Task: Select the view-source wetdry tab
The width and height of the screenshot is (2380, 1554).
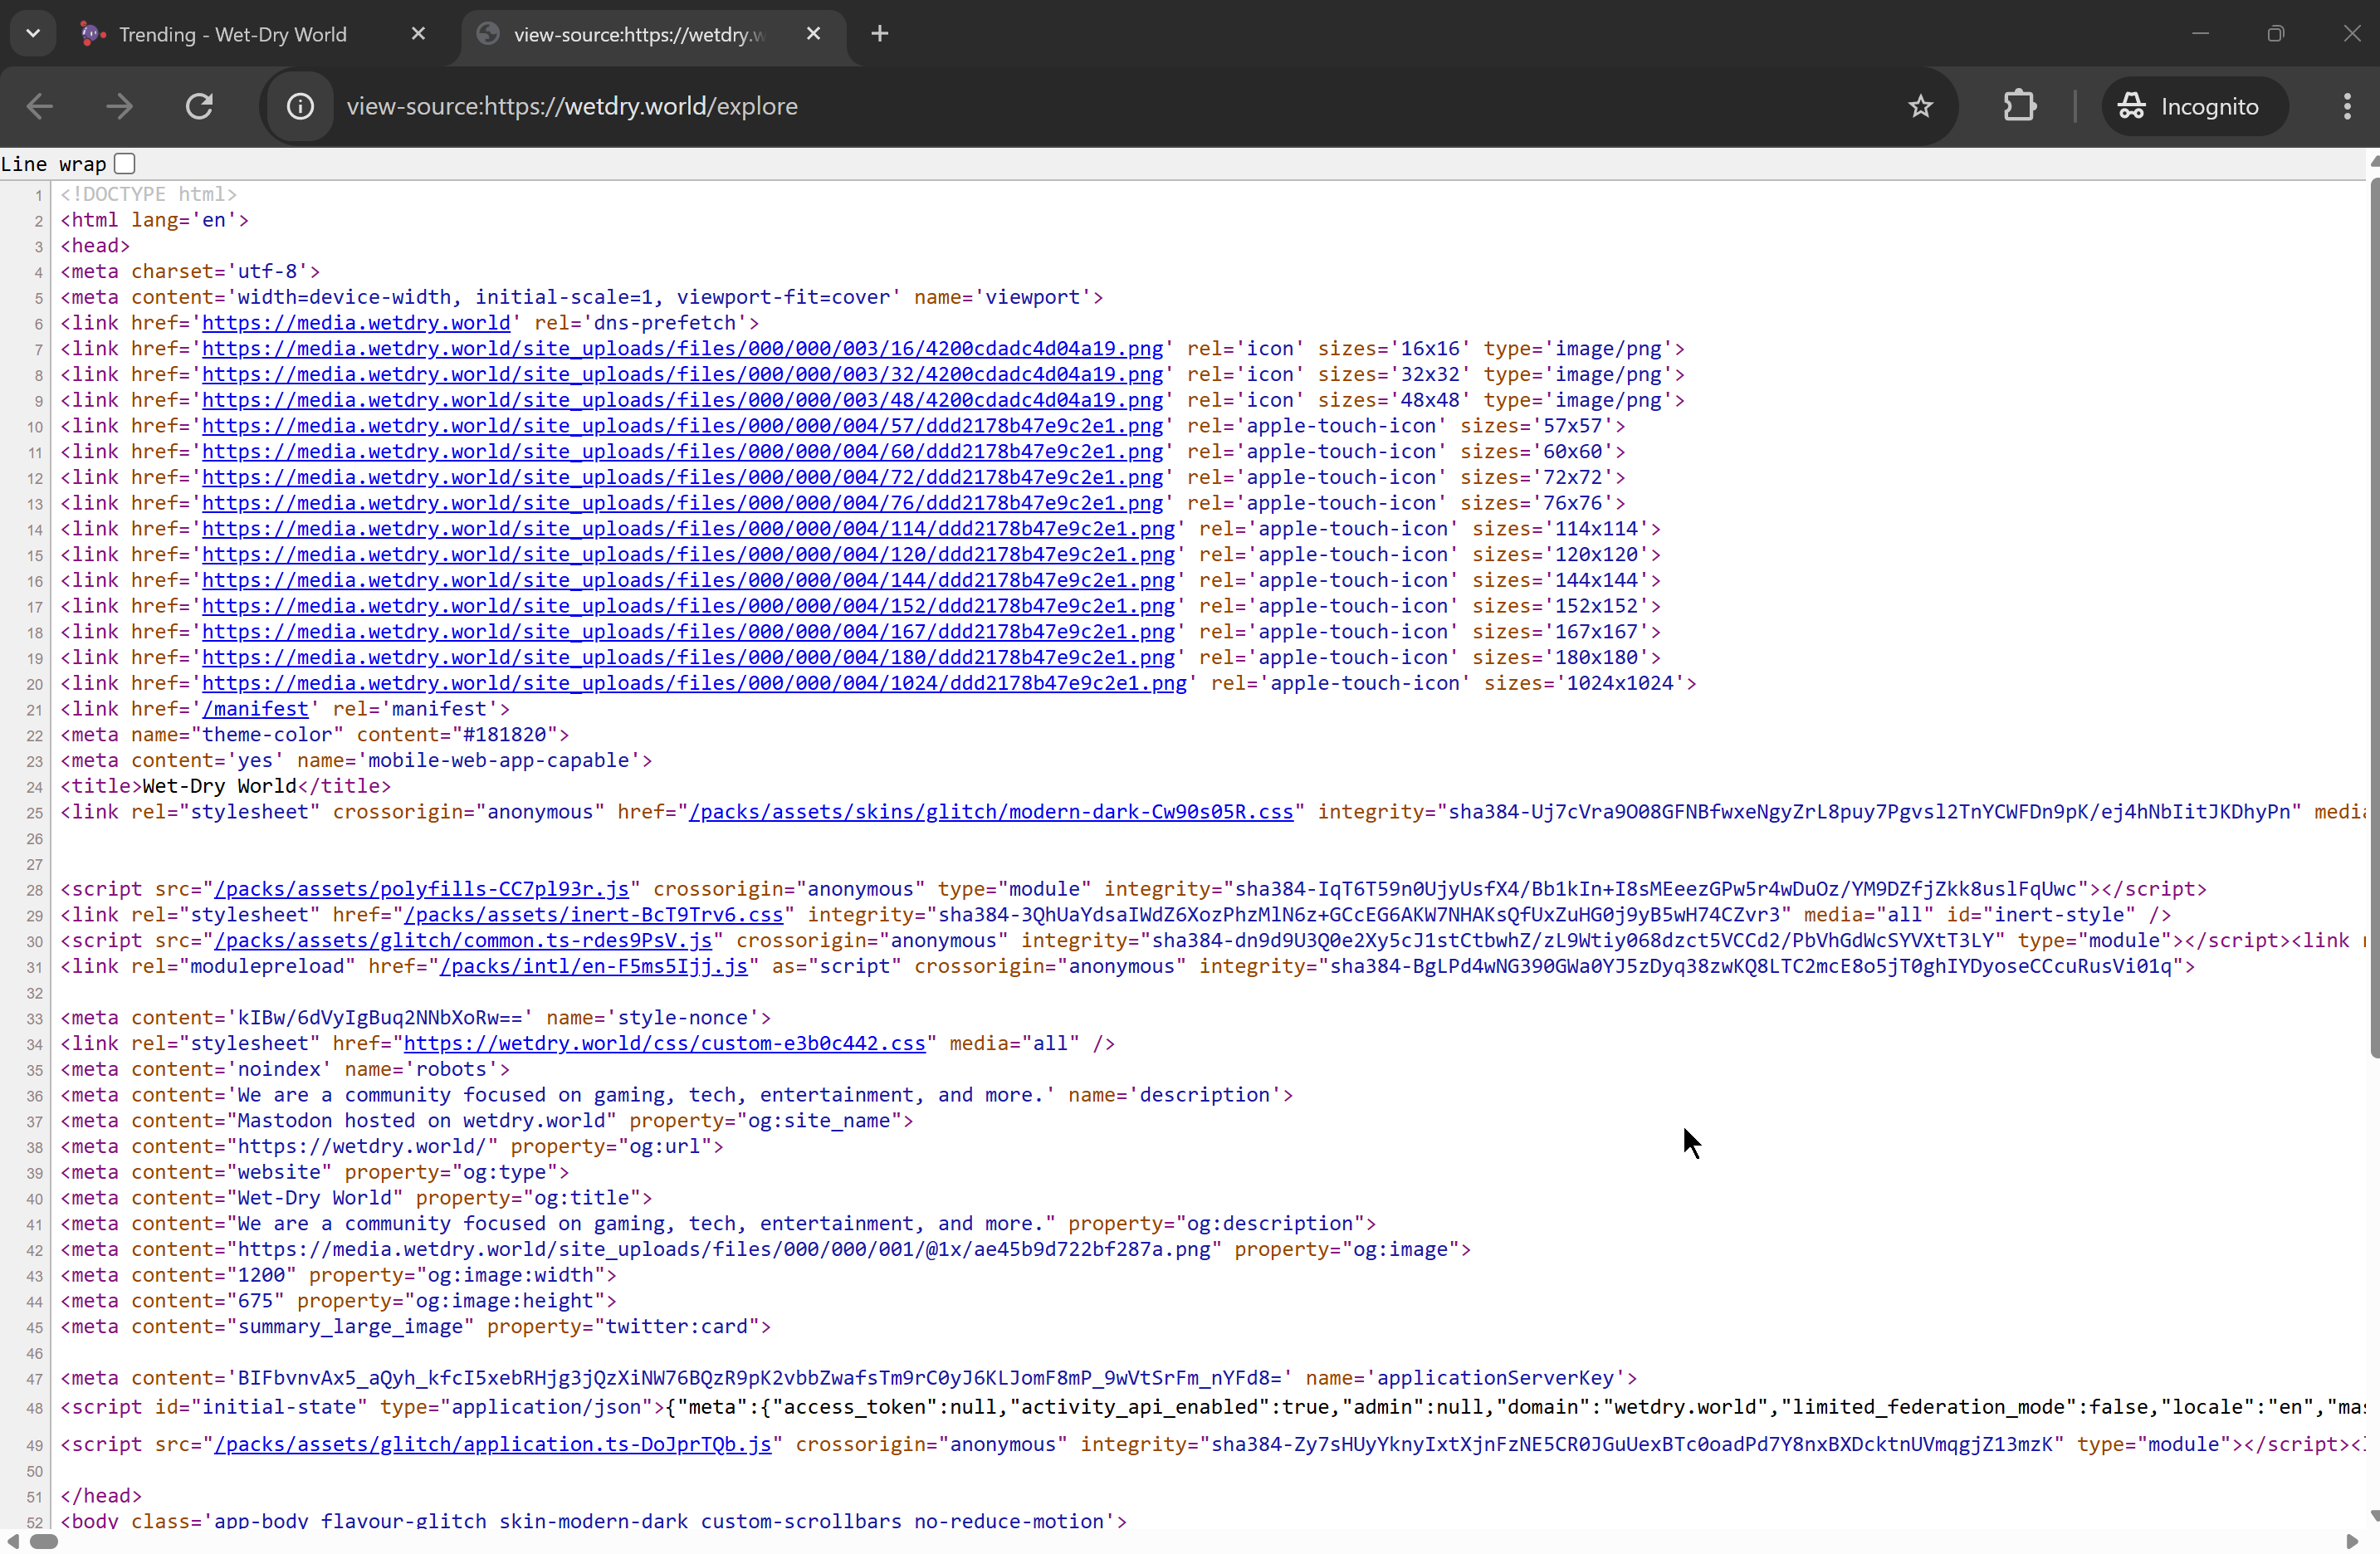Action: click(638, 34)
